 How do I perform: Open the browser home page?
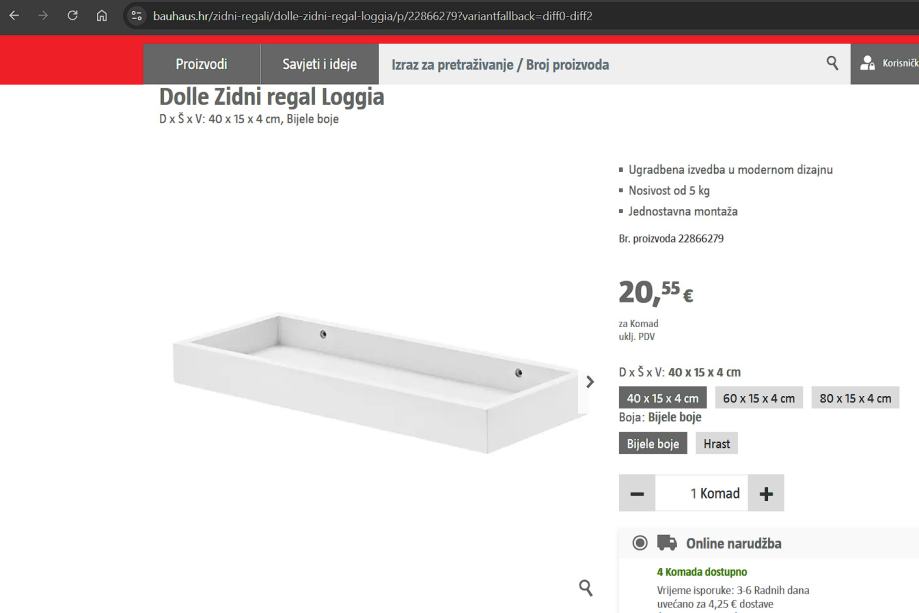pos(102,16)
